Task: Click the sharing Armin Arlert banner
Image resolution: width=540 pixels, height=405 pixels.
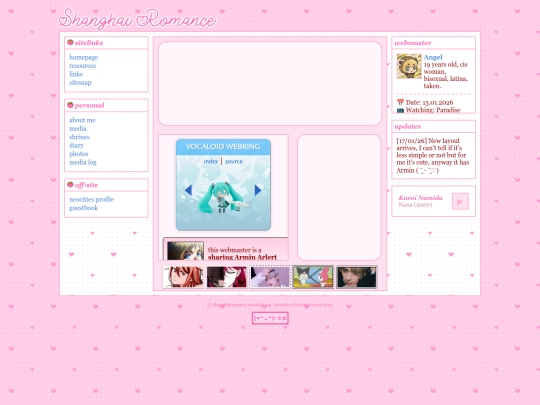Action: coord(225,249)
